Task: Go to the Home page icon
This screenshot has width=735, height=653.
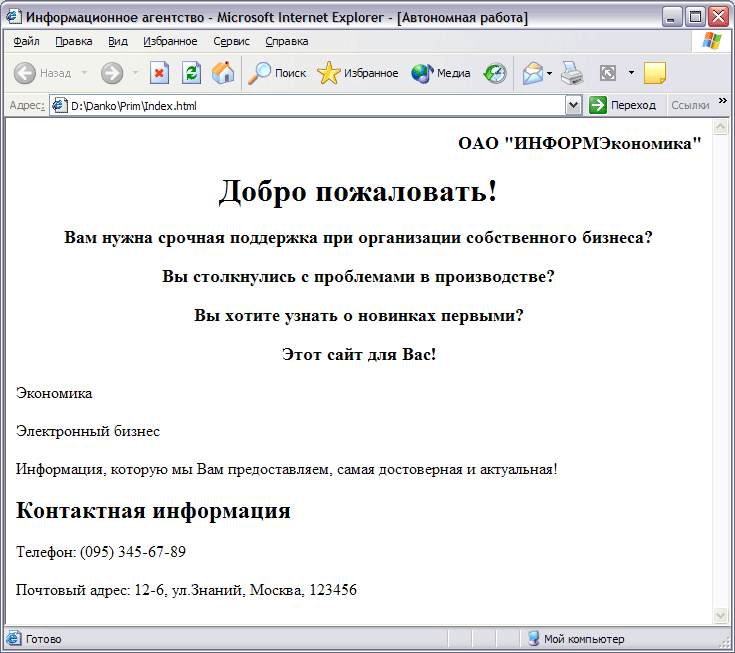Action: 223,73
